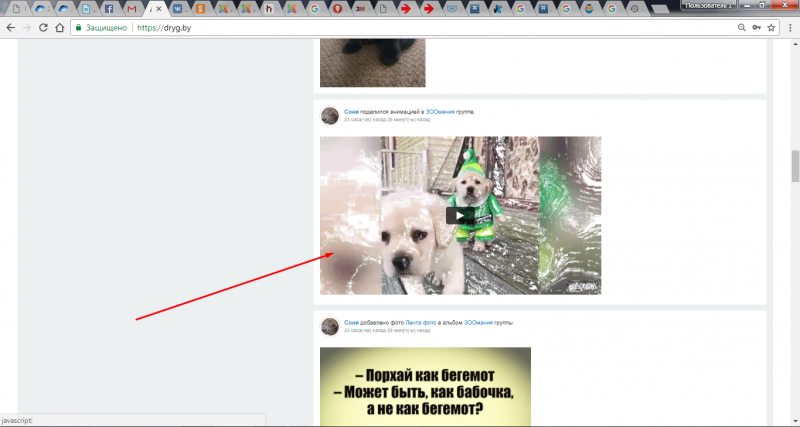
Task: Open author name link in animation post
Action: (x=350, y=111)
